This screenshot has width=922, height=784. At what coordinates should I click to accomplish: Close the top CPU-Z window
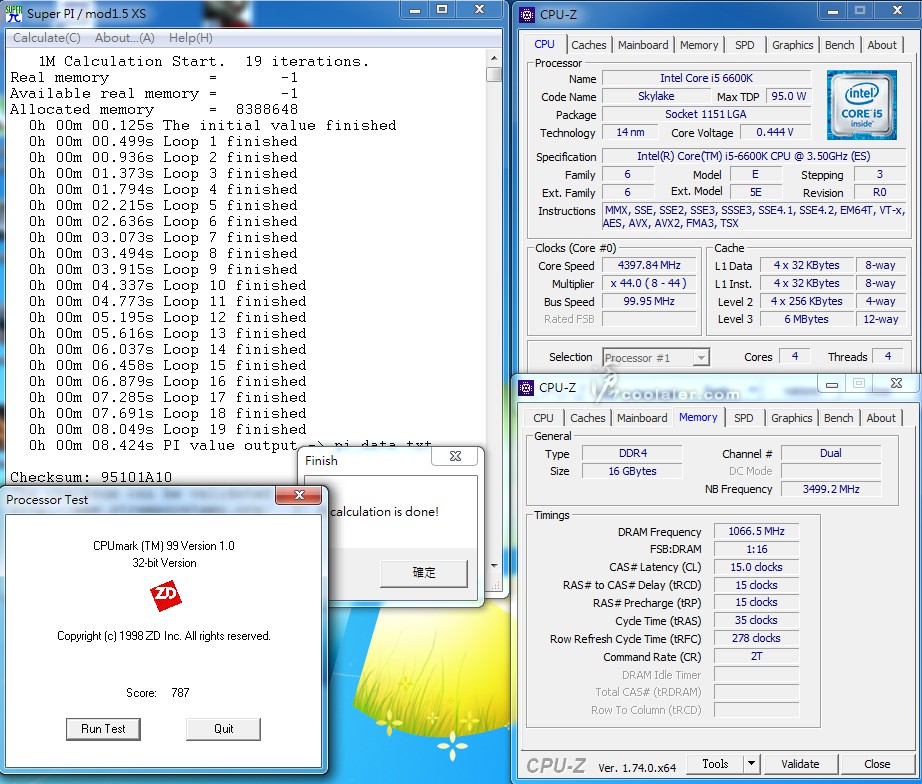(897, 11)
